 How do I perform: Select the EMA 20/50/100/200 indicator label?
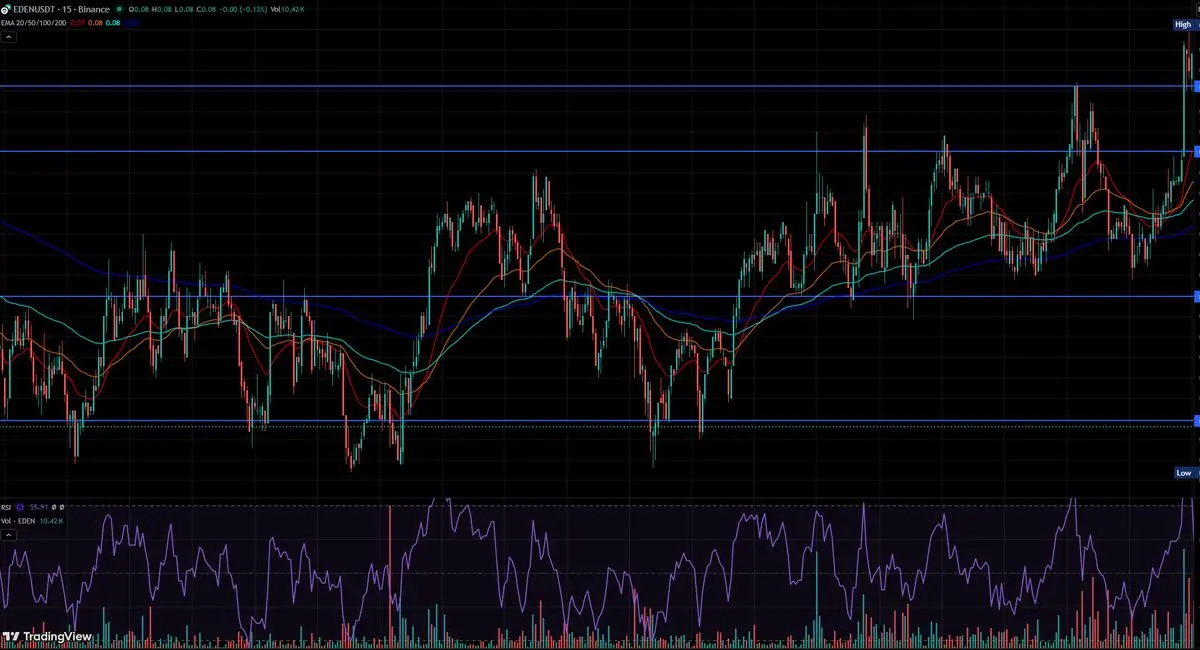coord(33,23)
